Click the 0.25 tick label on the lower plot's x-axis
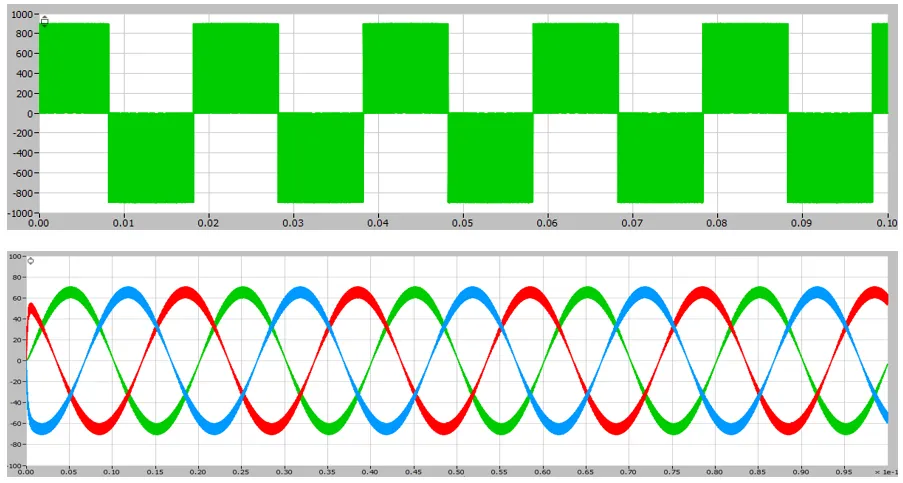The image size is (903, 483). 241,471
